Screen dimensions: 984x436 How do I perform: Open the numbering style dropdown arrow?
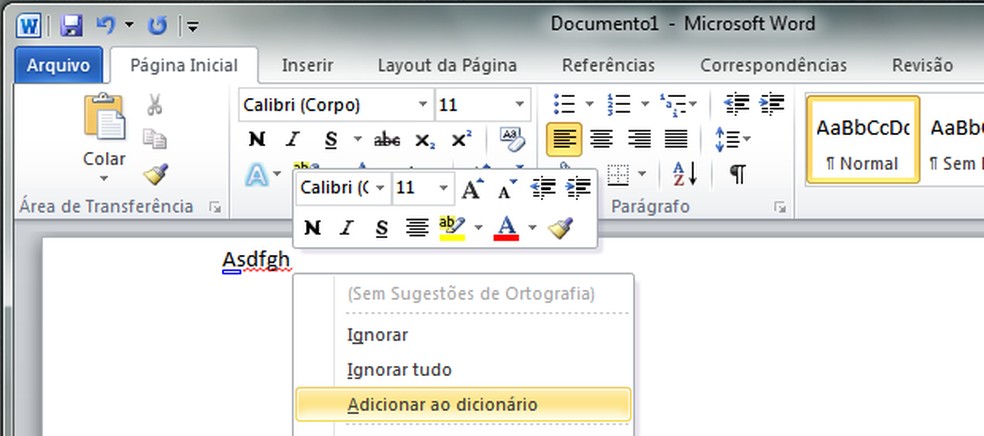(x=644, y=104)
